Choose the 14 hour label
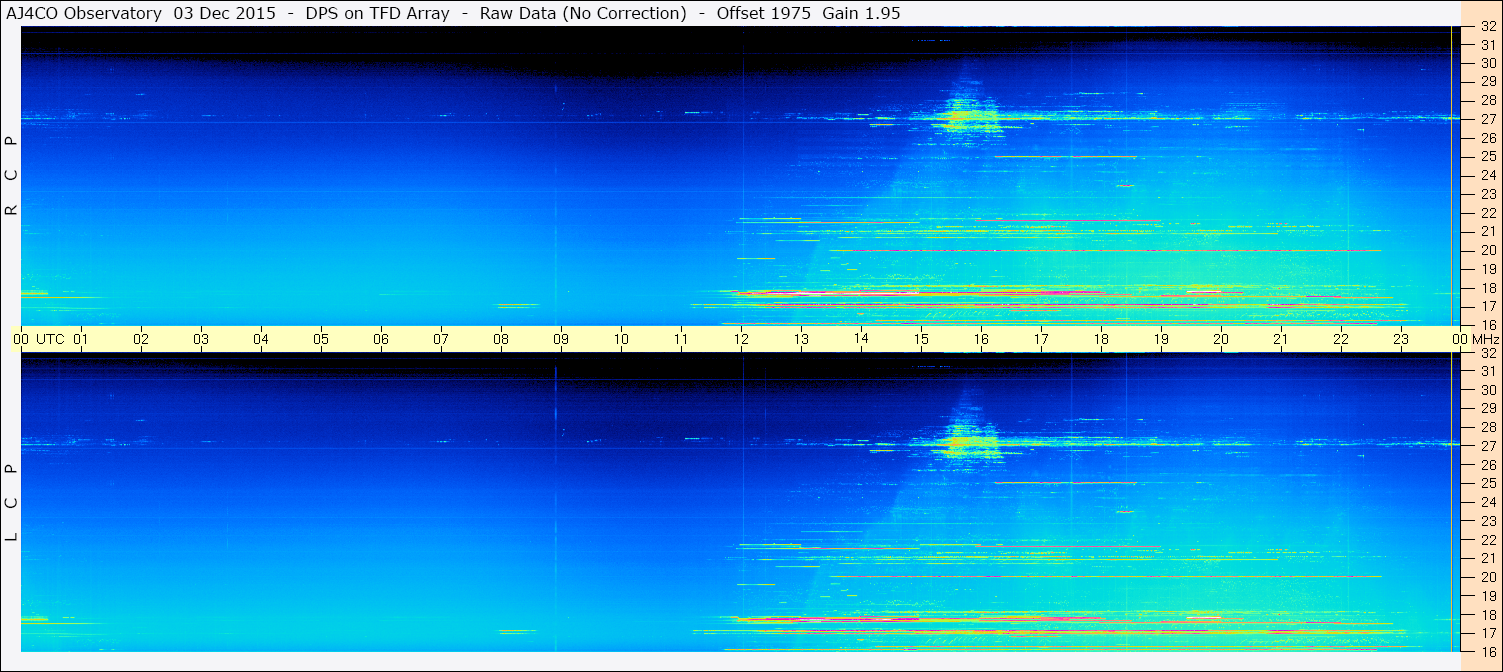Screen dimensions: 1503x672 tap(861, 339)
